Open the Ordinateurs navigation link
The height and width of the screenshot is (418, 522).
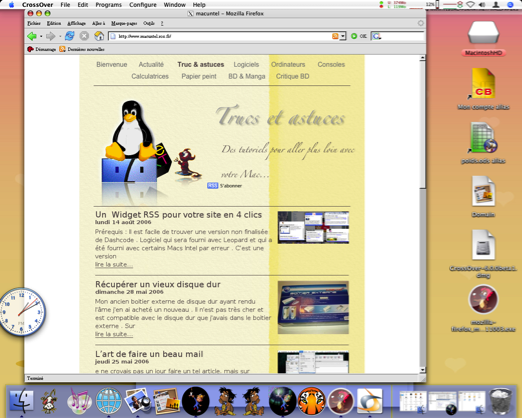tap(288, 64)
